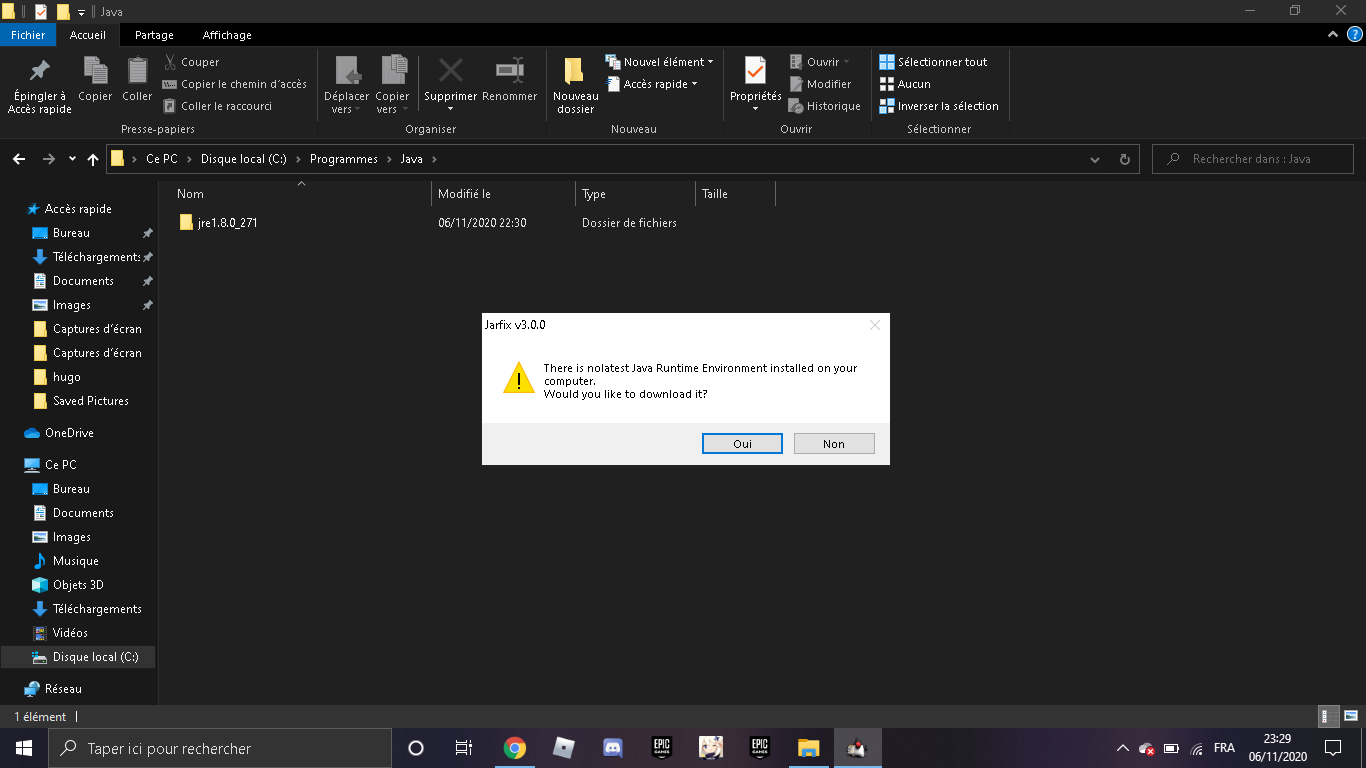Open Téléchargements under Accès rapide
This screenshot has height=768, width=1366.
[96, 257]
